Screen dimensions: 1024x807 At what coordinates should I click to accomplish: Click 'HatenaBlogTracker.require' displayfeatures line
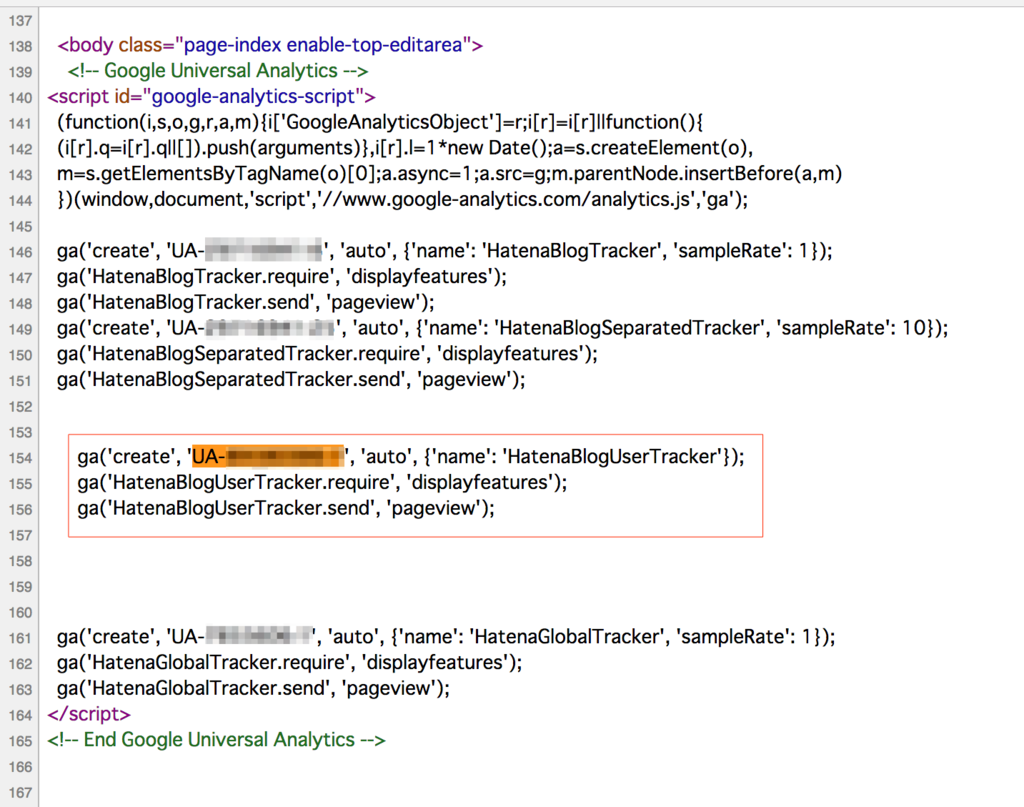pos(281,277)
